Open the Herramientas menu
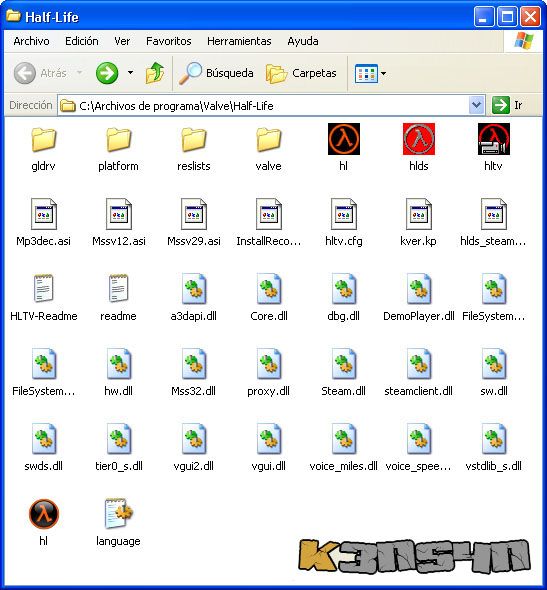This screenshot has width=547, height=590. coord(239,41)
